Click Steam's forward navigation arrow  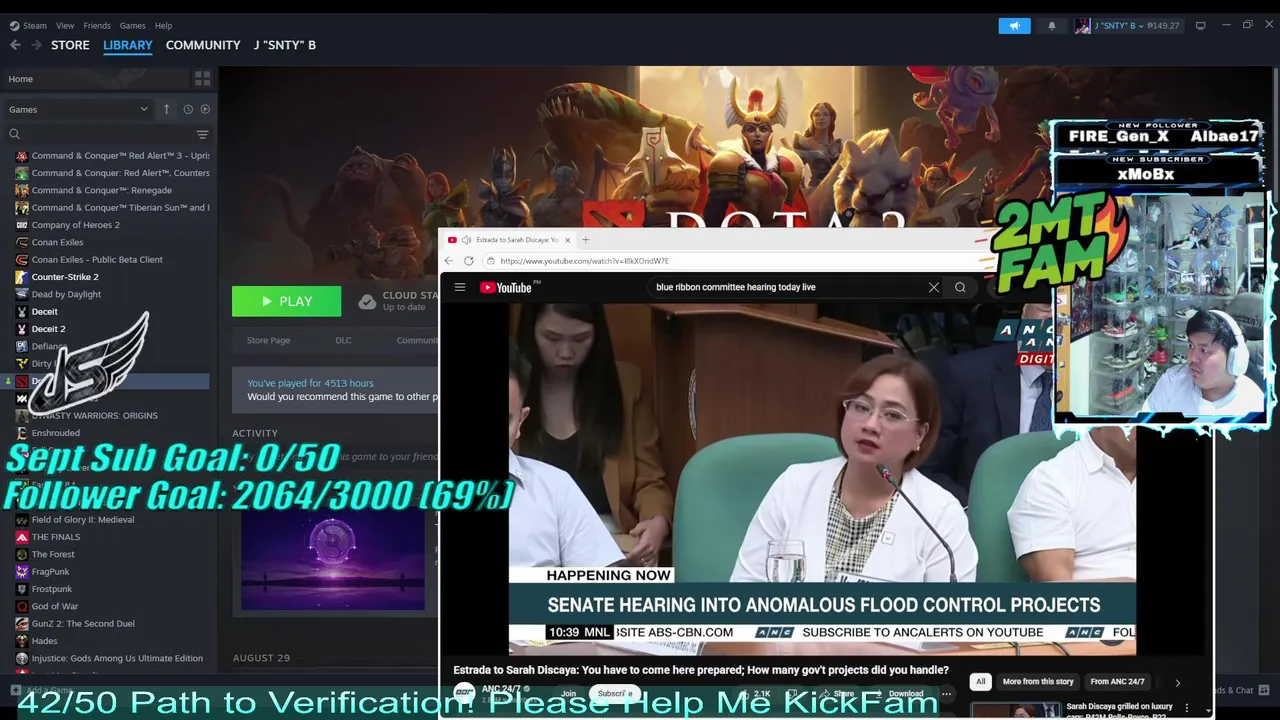click(36, 45)
